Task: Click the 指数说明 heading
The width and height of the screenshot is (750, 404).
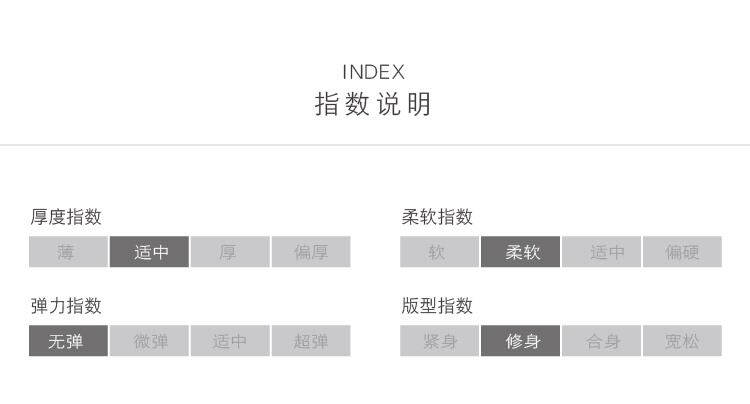Action: click(374, 104)
